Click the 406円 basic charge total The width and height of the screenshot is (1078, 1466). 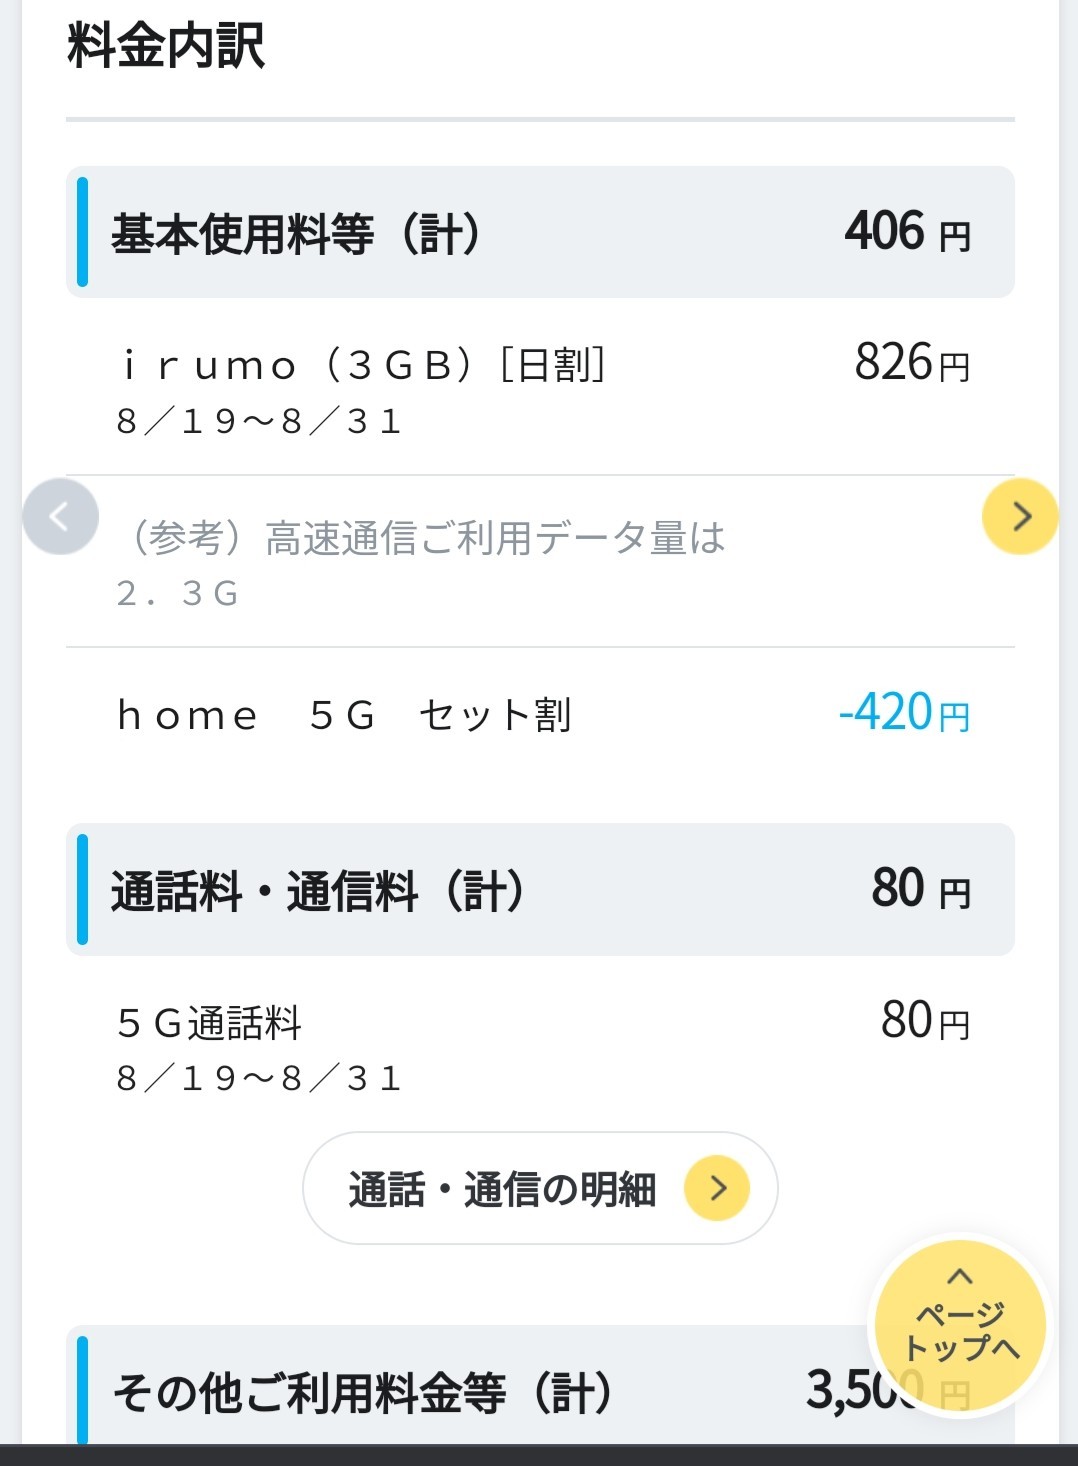tap(907, 232)
